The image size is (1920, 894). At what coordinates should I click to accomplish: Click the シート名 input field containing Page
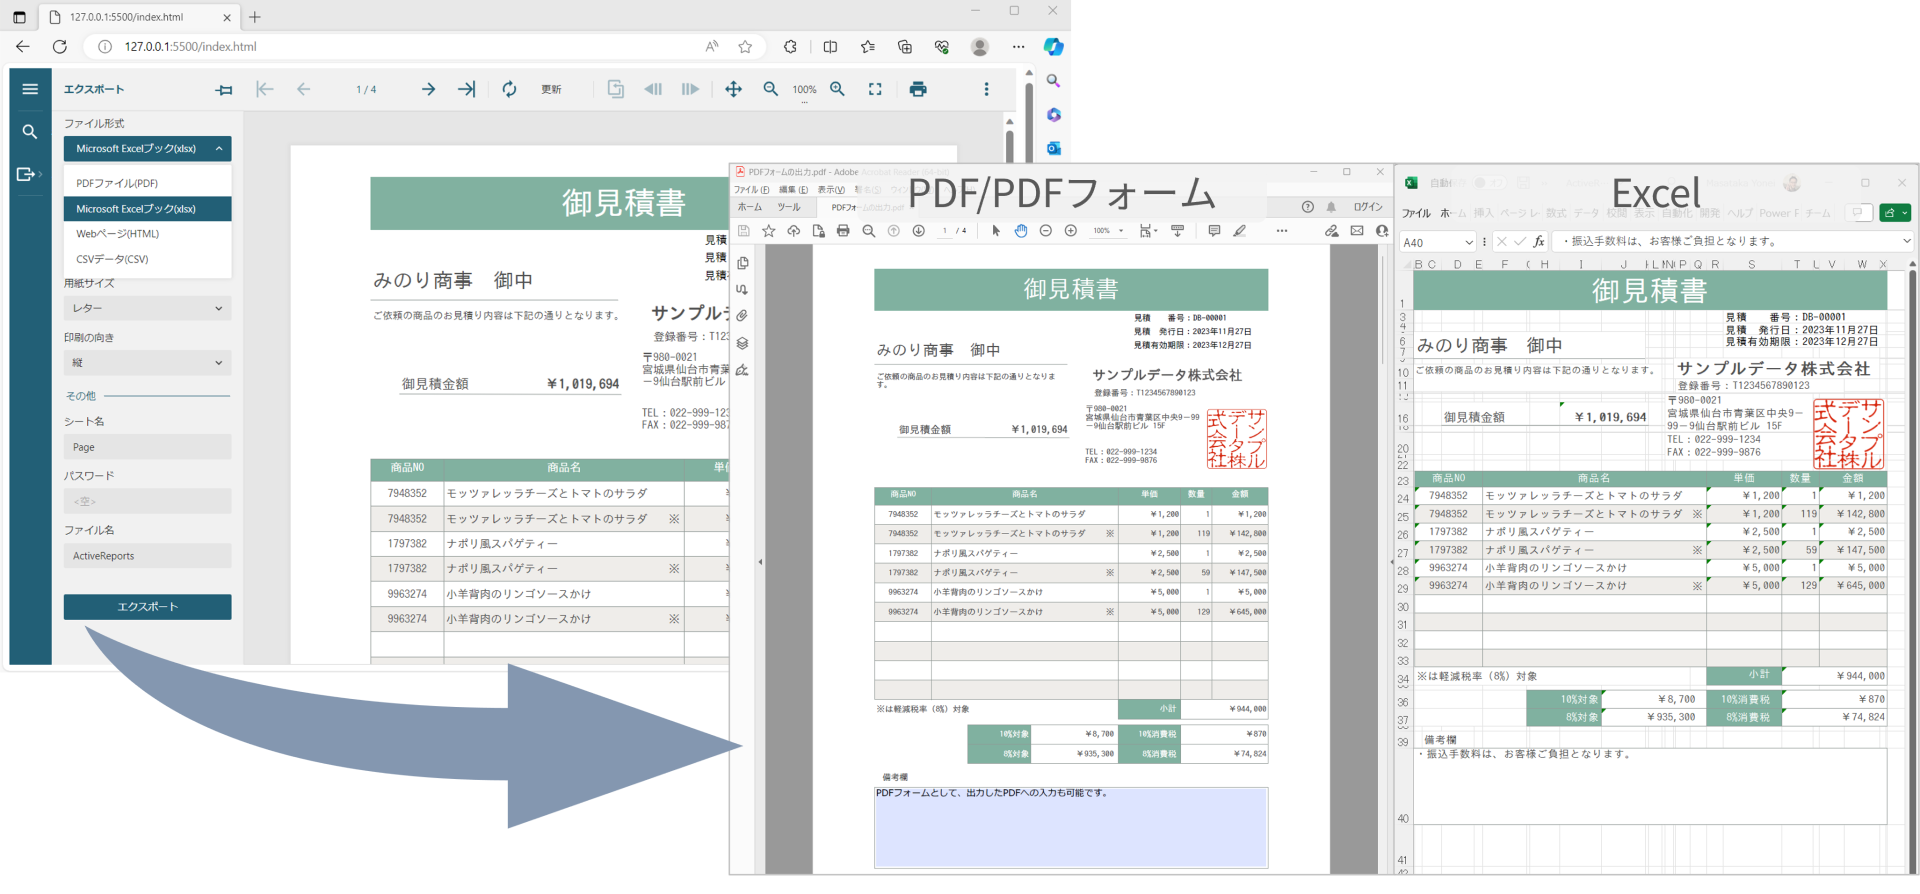[148, 447]
